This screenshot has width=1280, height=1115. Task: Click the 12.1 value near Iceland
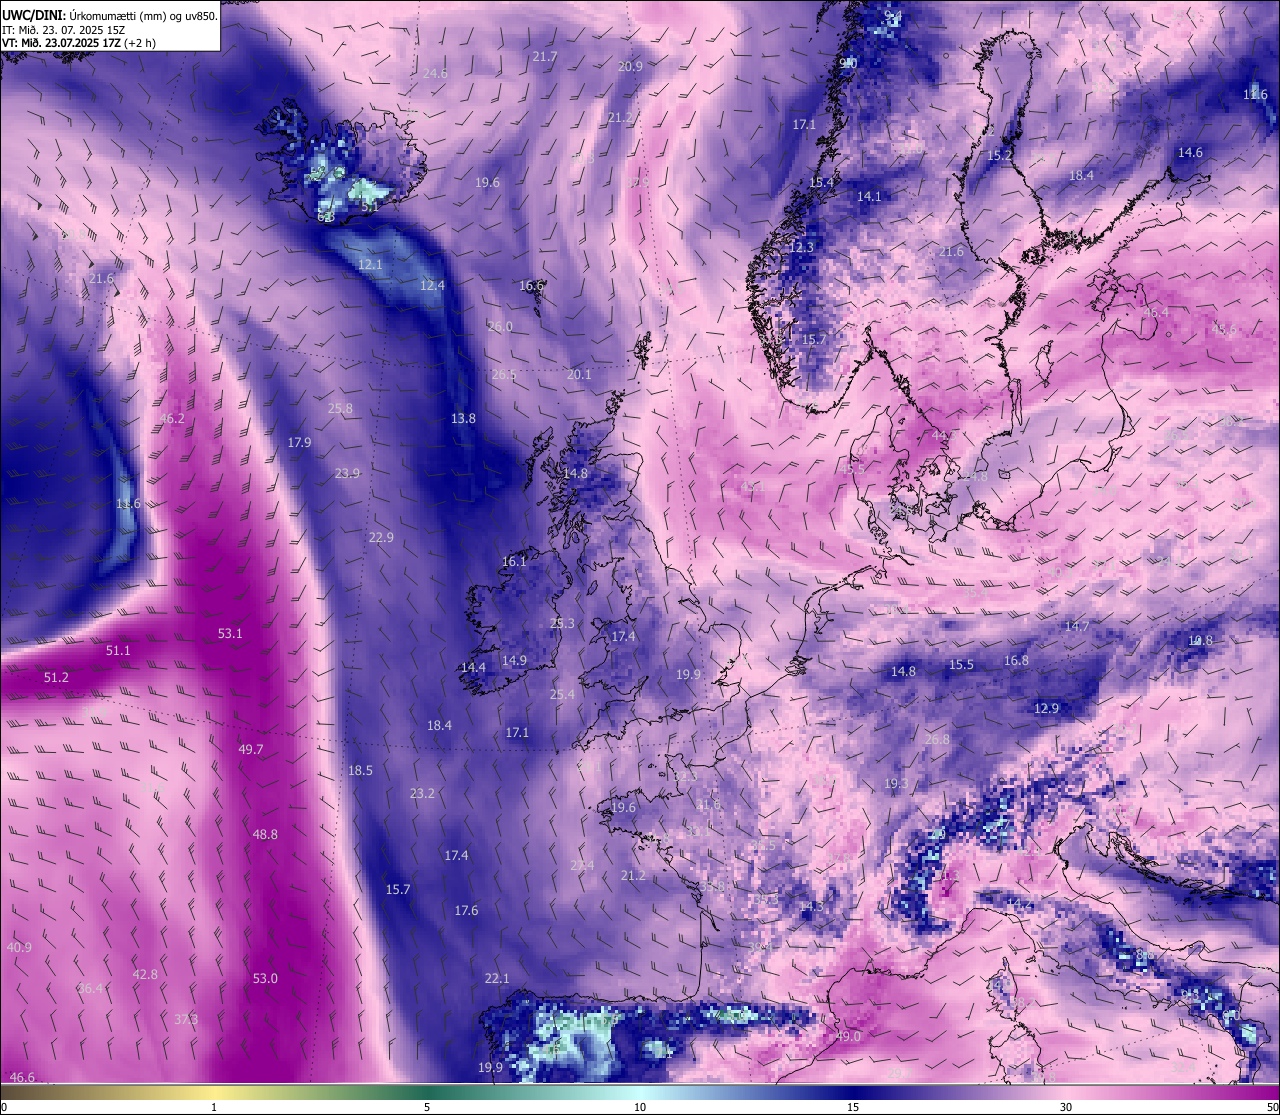tap(370, 264)
